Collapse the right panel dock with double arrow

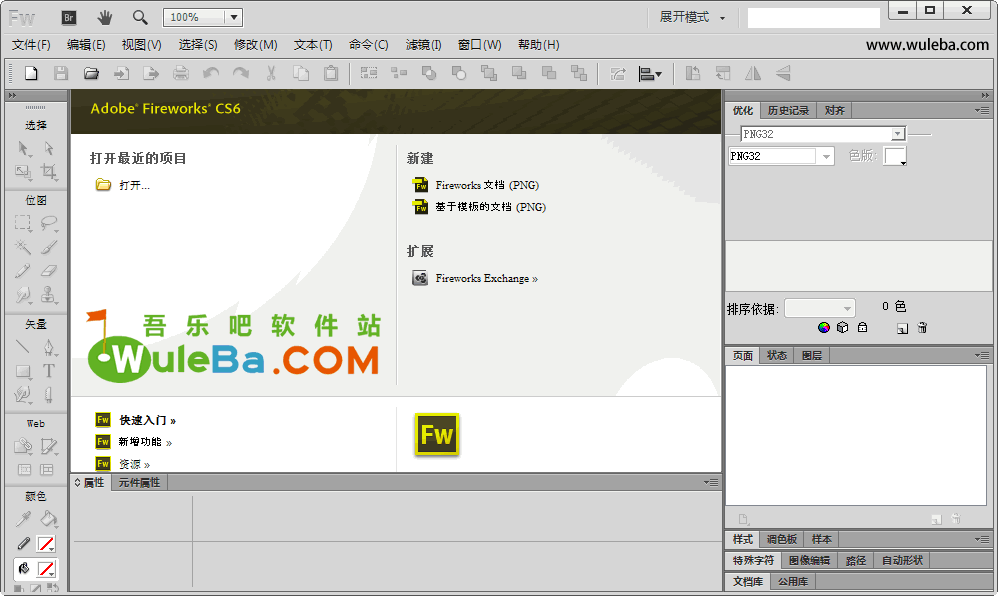[x=985, y=96]
